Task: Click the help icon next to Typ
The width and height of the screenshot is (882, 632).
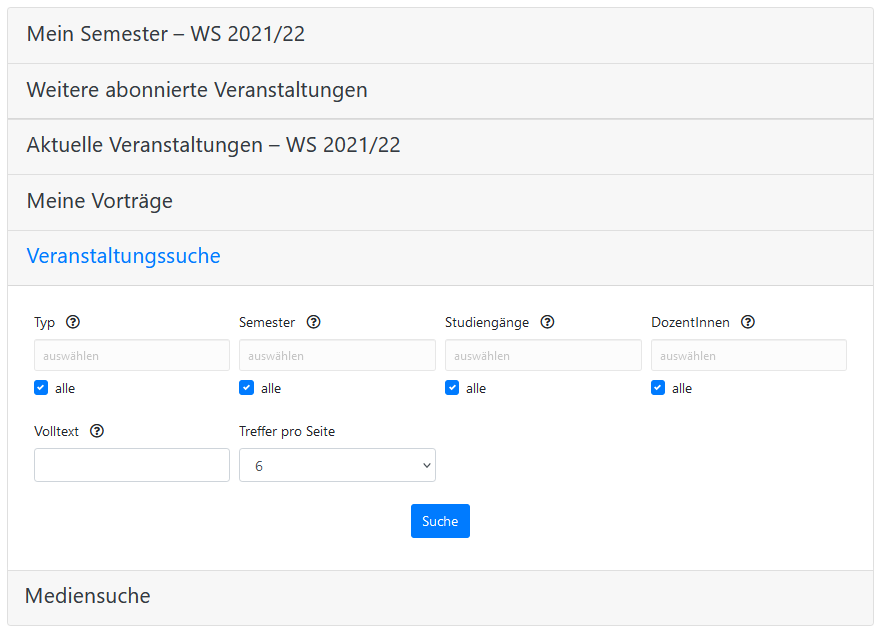Action: [73, 323]
